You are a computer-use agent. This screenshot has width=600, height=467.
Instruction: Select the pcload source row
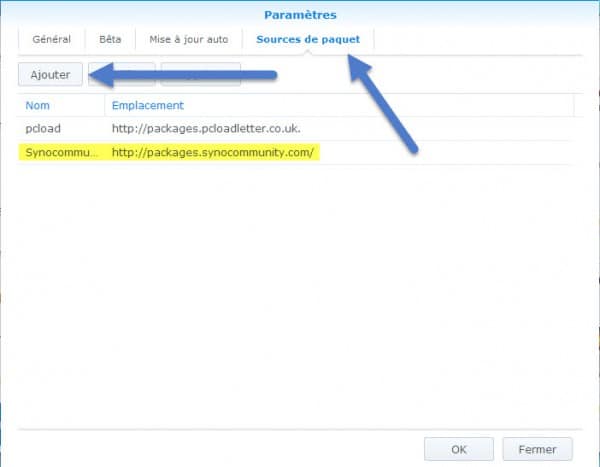click(44, 128)
